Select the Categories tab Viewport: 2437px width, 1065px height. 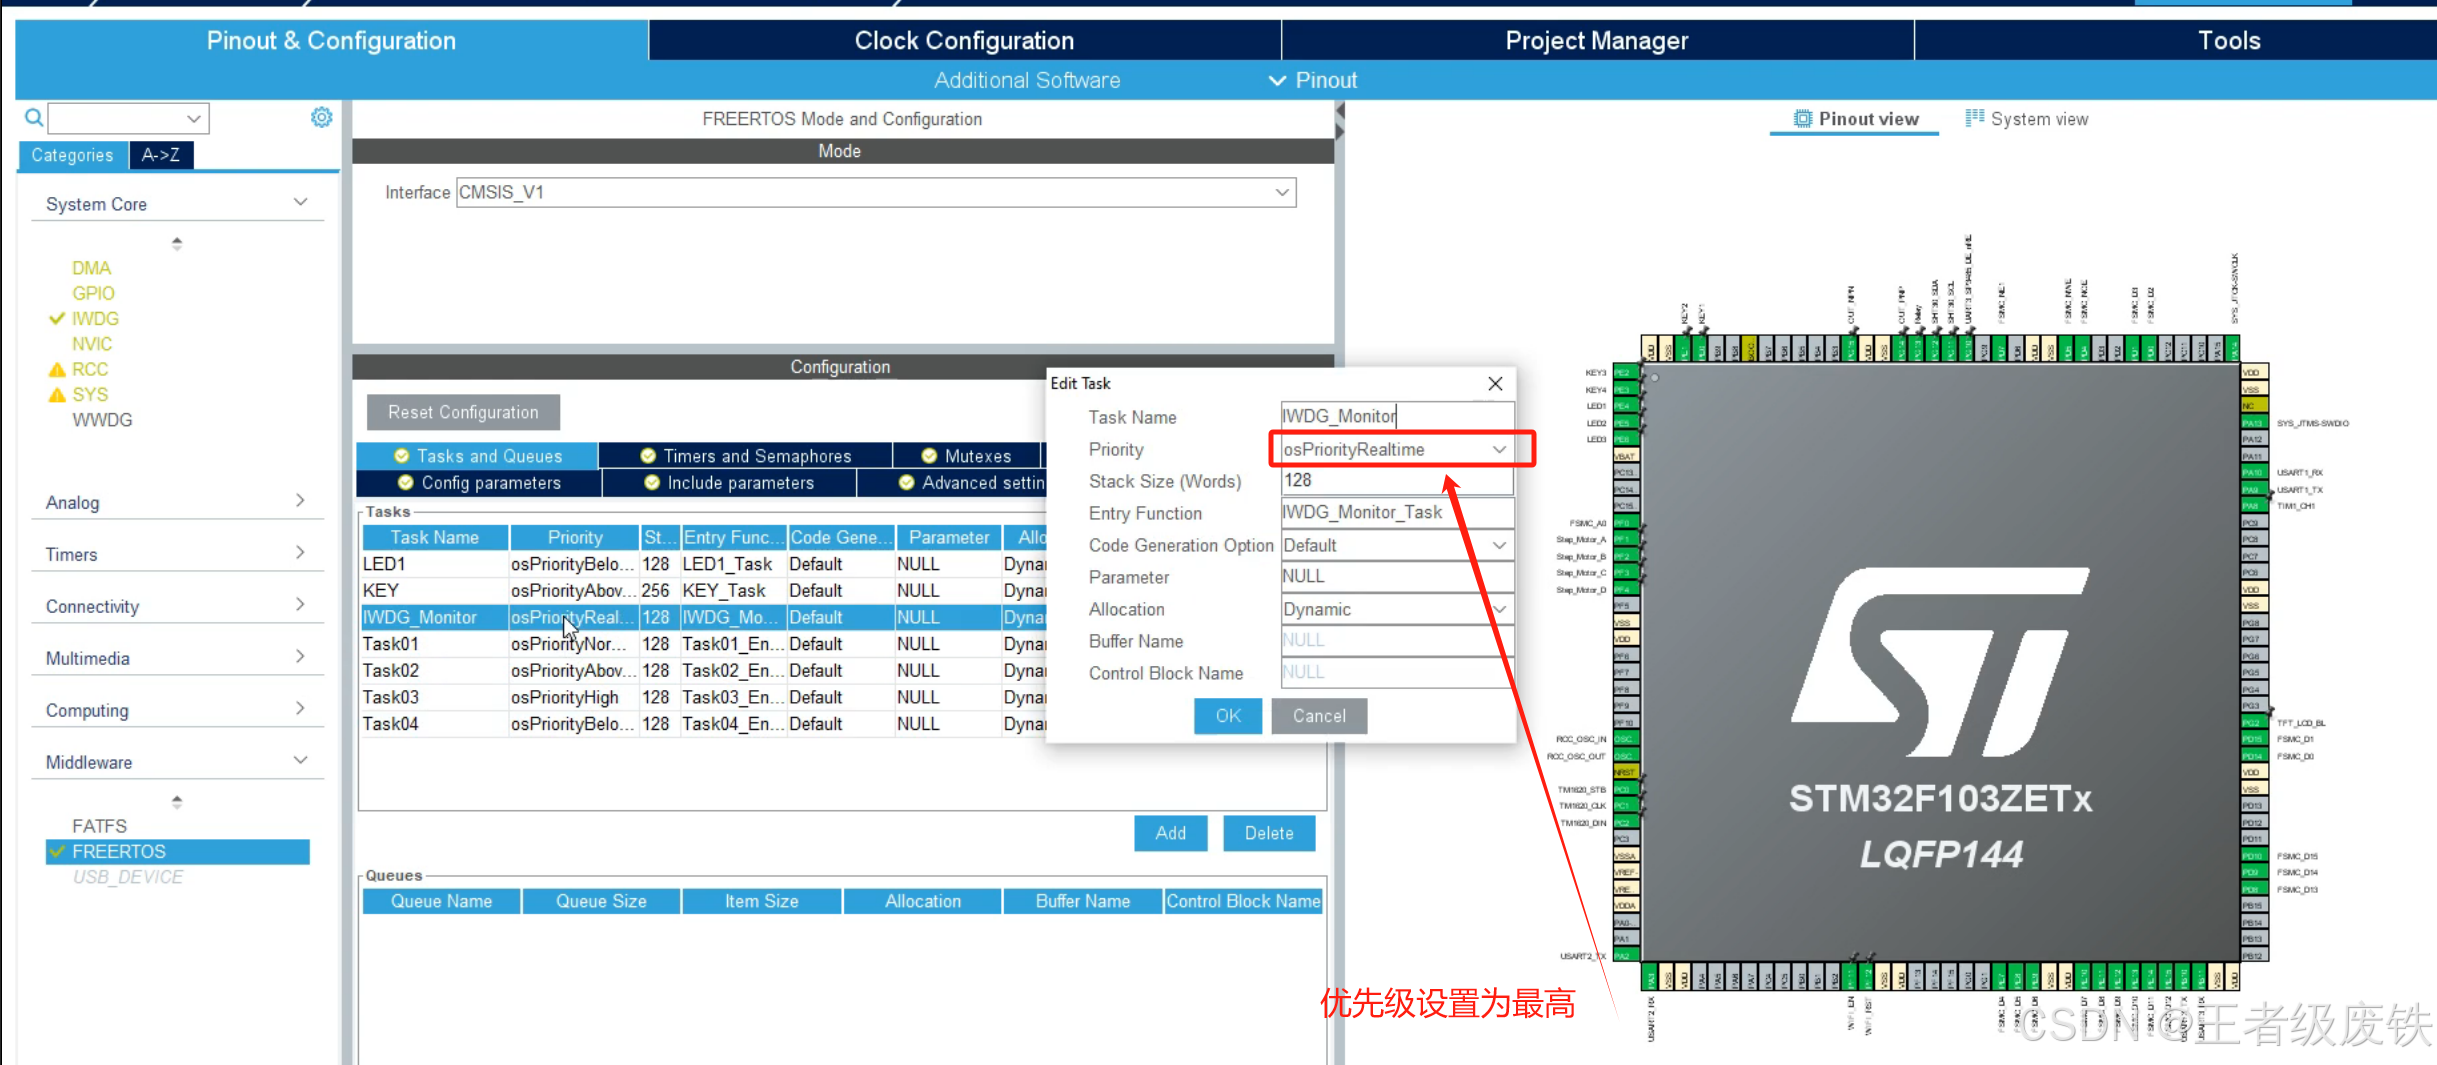(x=72, y=155)
